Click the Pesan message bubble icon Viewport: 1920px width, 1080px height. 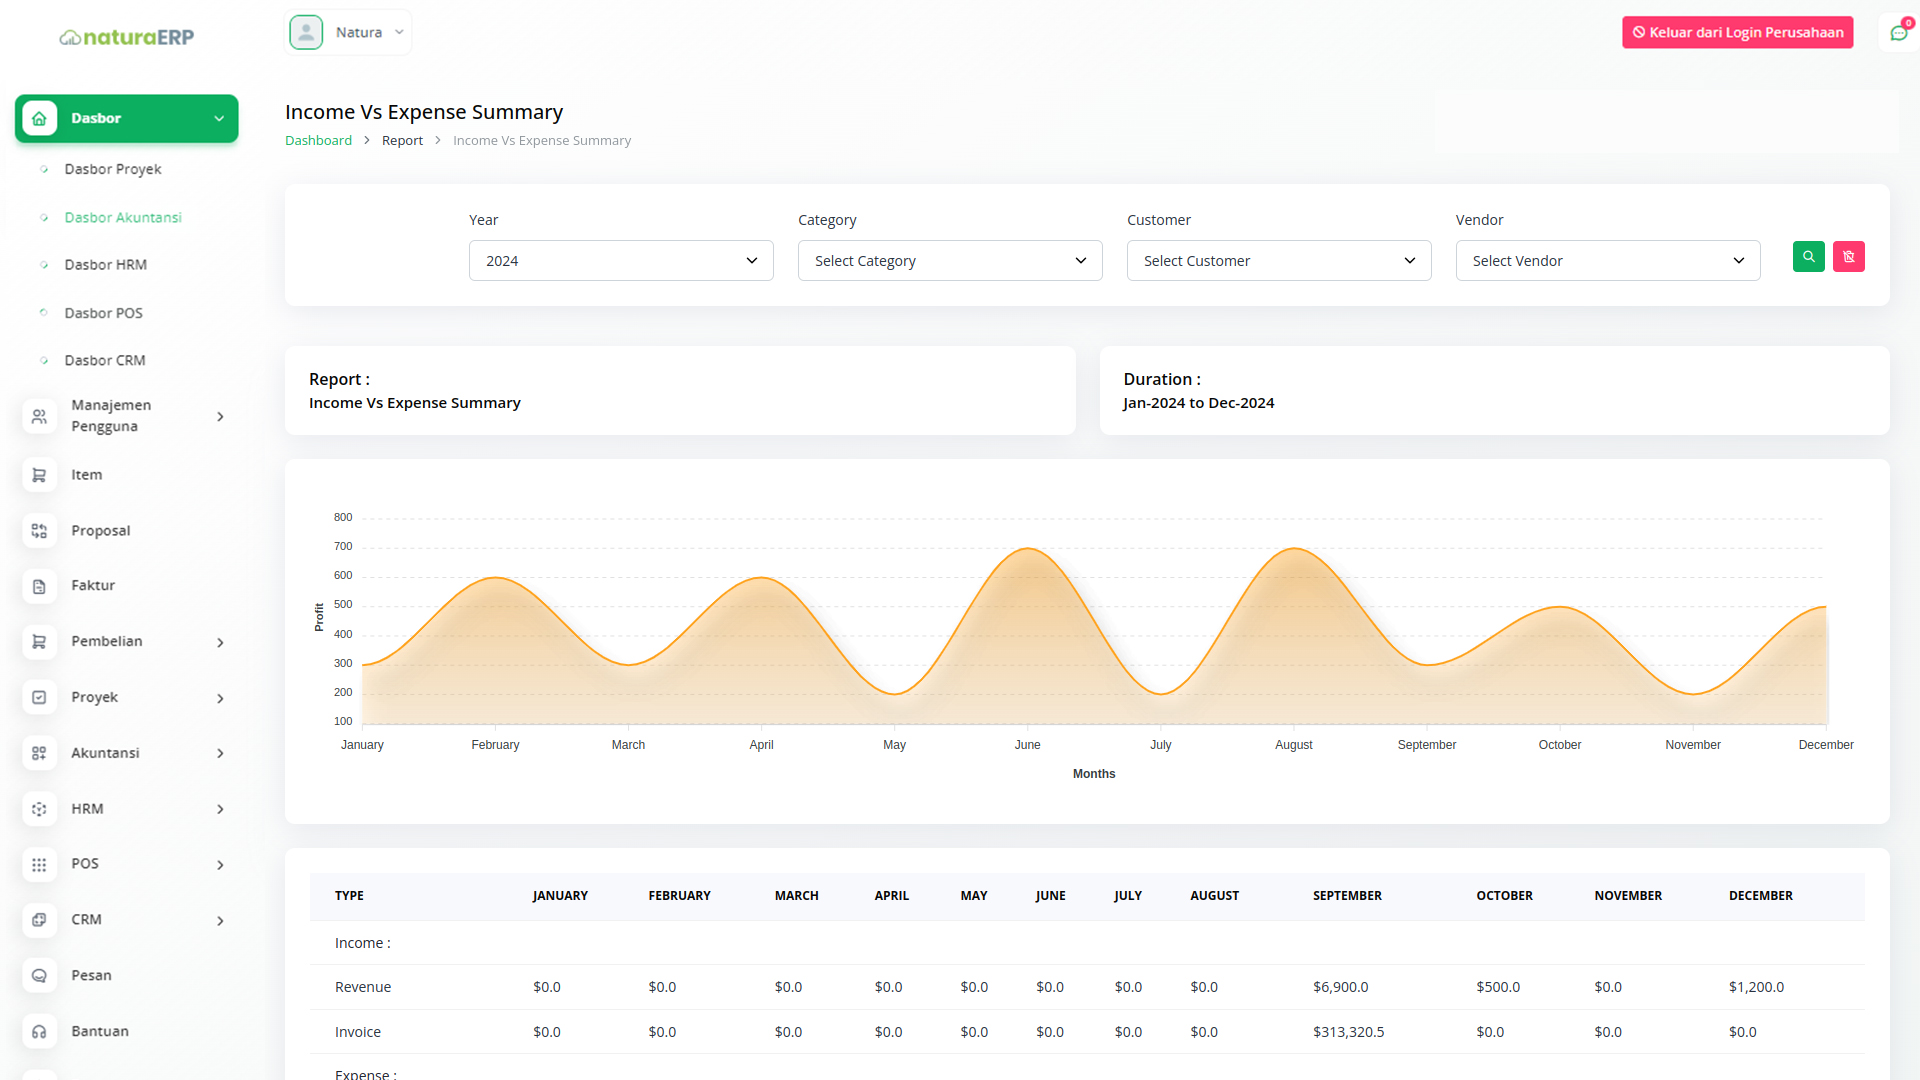[39, 975]
